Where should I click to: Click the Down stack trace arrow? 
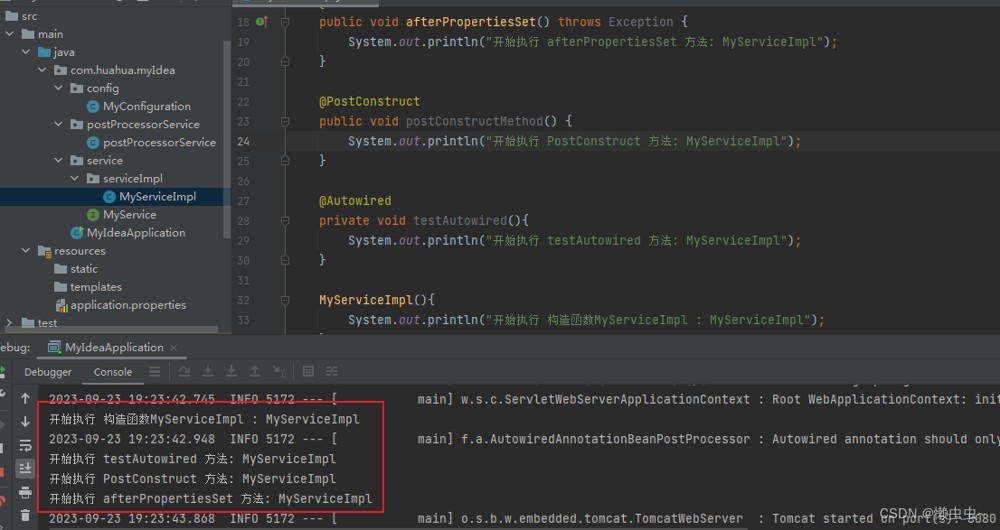(x=25, y=422)
